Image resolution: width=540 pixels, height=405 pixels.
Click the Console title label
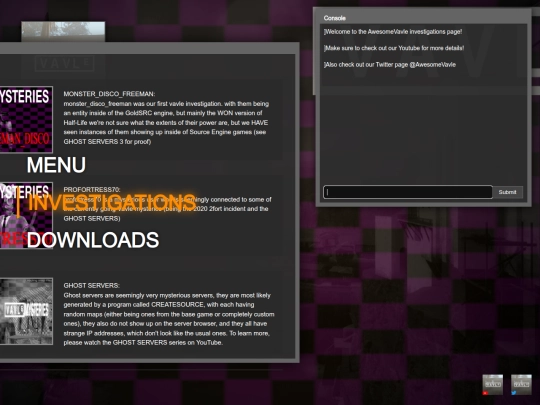[334, 18]
